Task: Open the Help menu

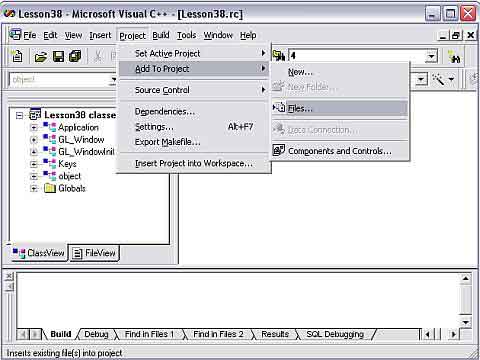Action: coord(248,35)
